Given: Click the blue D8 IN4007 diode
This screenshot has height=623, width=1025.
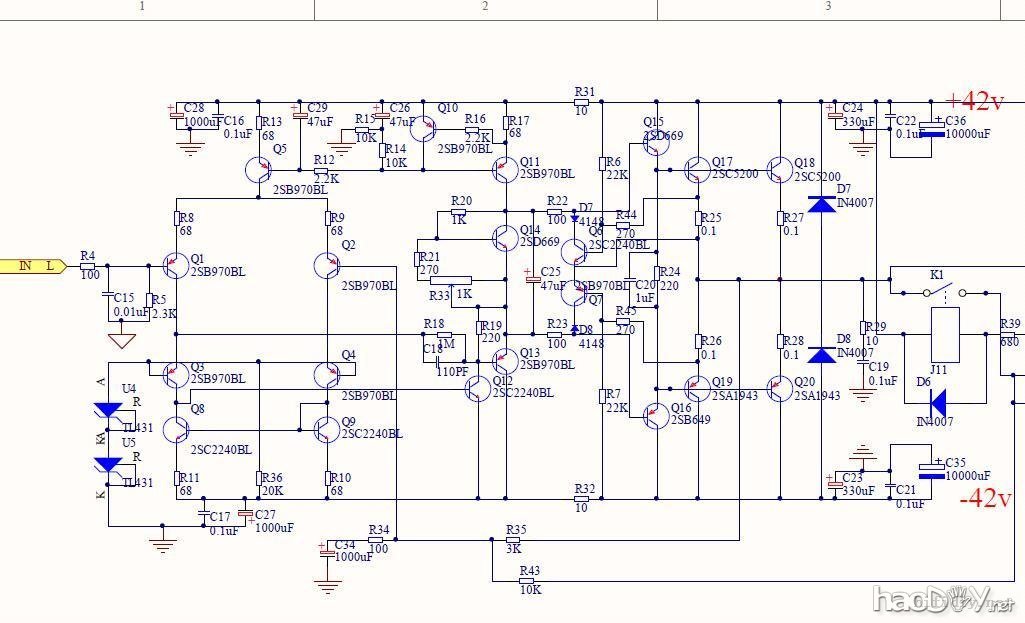Looking at the screenshot, I should coord(821,354).
